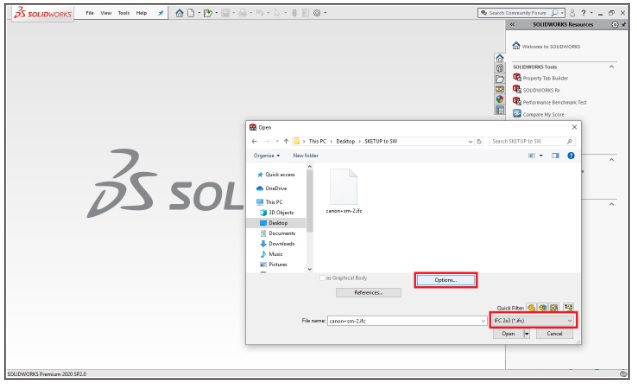Open the file type dropdown IFC 2x3
This screenshot has height=387, width=637.
click(533, 321)
